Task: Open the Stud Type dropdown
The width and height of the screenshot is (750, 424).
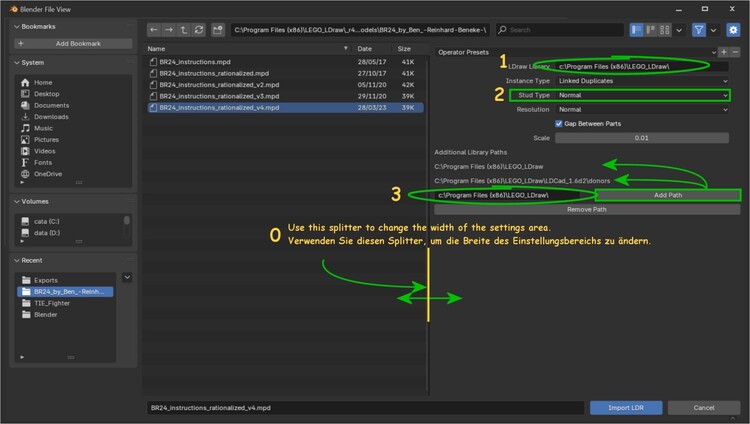Action: tap(641, 95)
